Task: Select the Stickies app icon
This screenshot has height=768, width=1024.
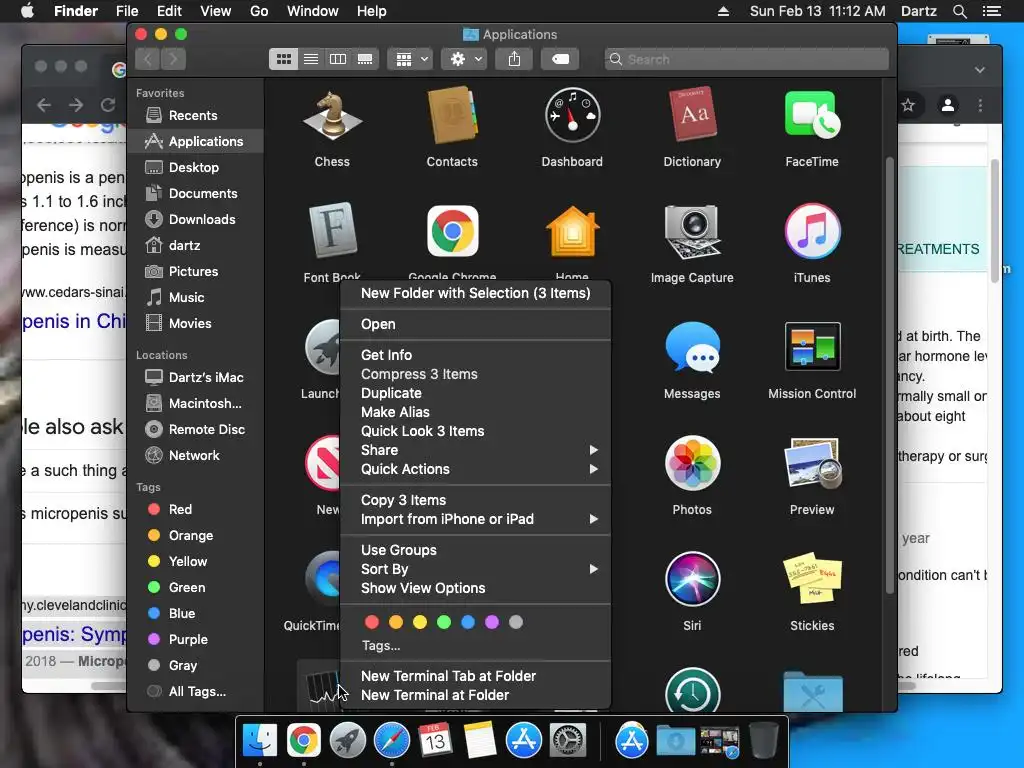Action: pos(812,579)
